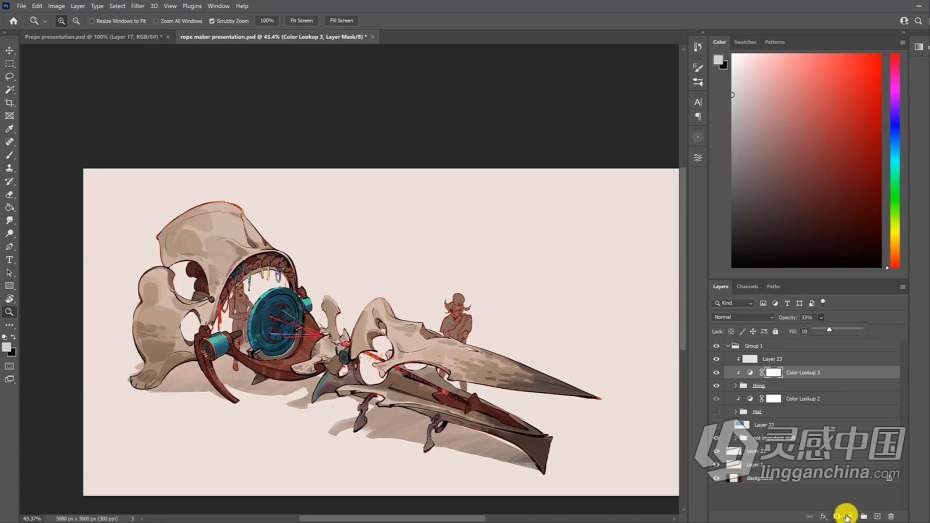
Task: Select the Move tool
Action: (x=10, y=50)
